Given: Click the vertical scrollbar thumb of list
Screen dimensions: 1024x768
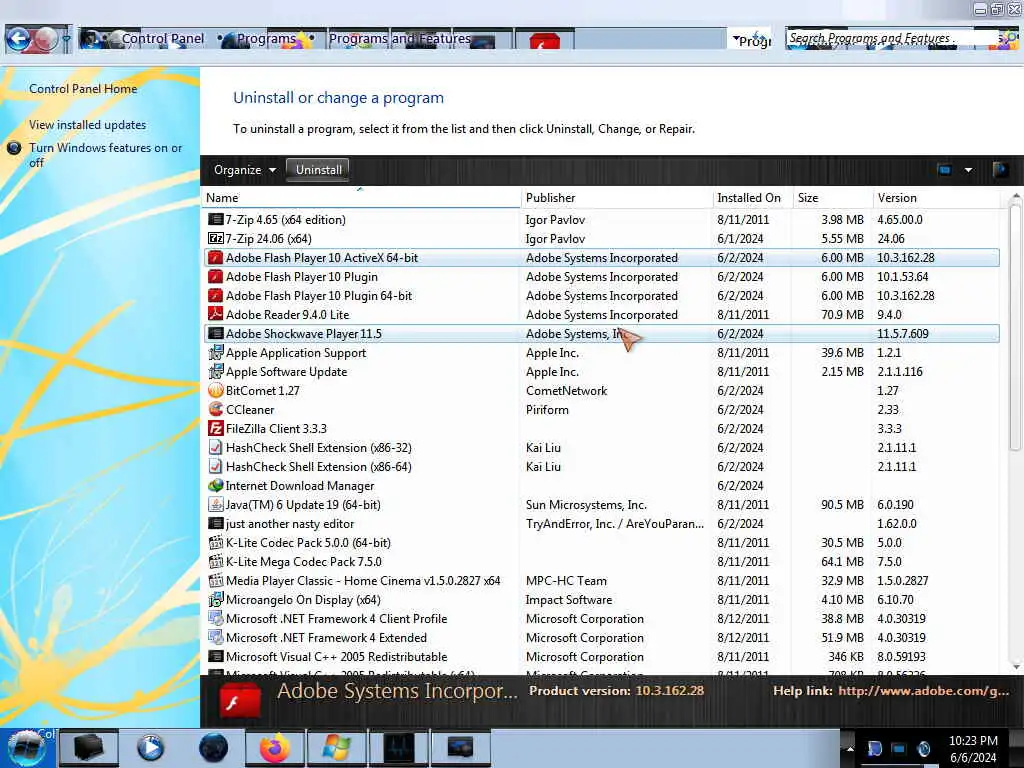Looking at the screenshot, I should [1014, 327].
